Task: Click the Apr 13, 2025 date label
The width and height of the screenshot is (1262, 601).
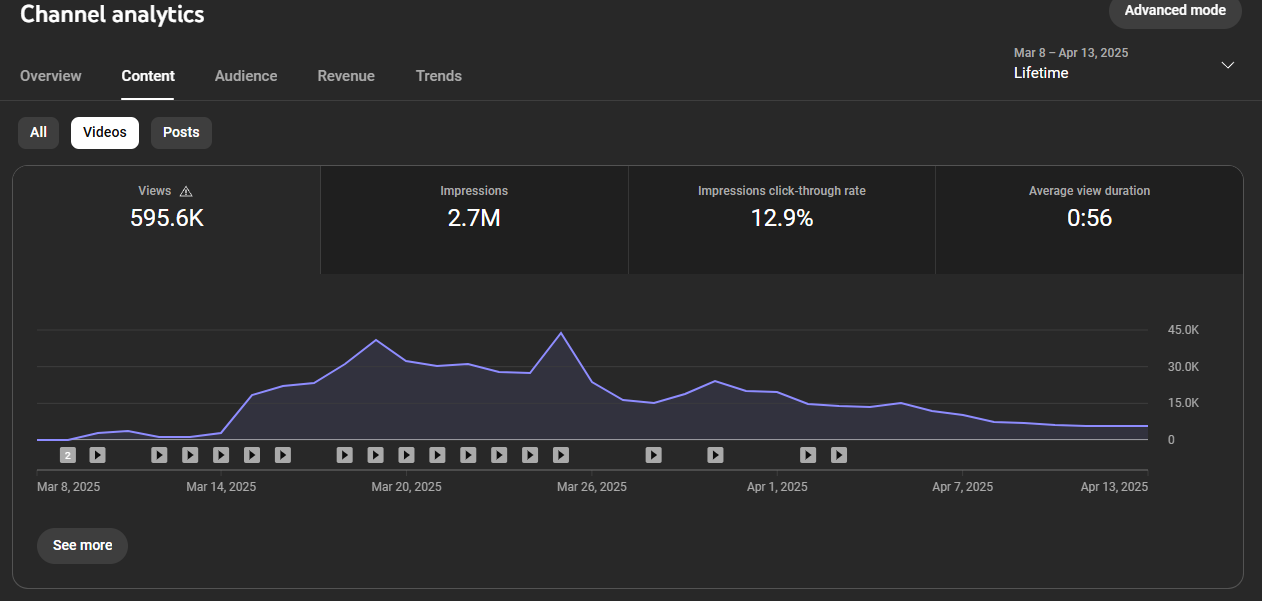Action: tap(1114, 487)
